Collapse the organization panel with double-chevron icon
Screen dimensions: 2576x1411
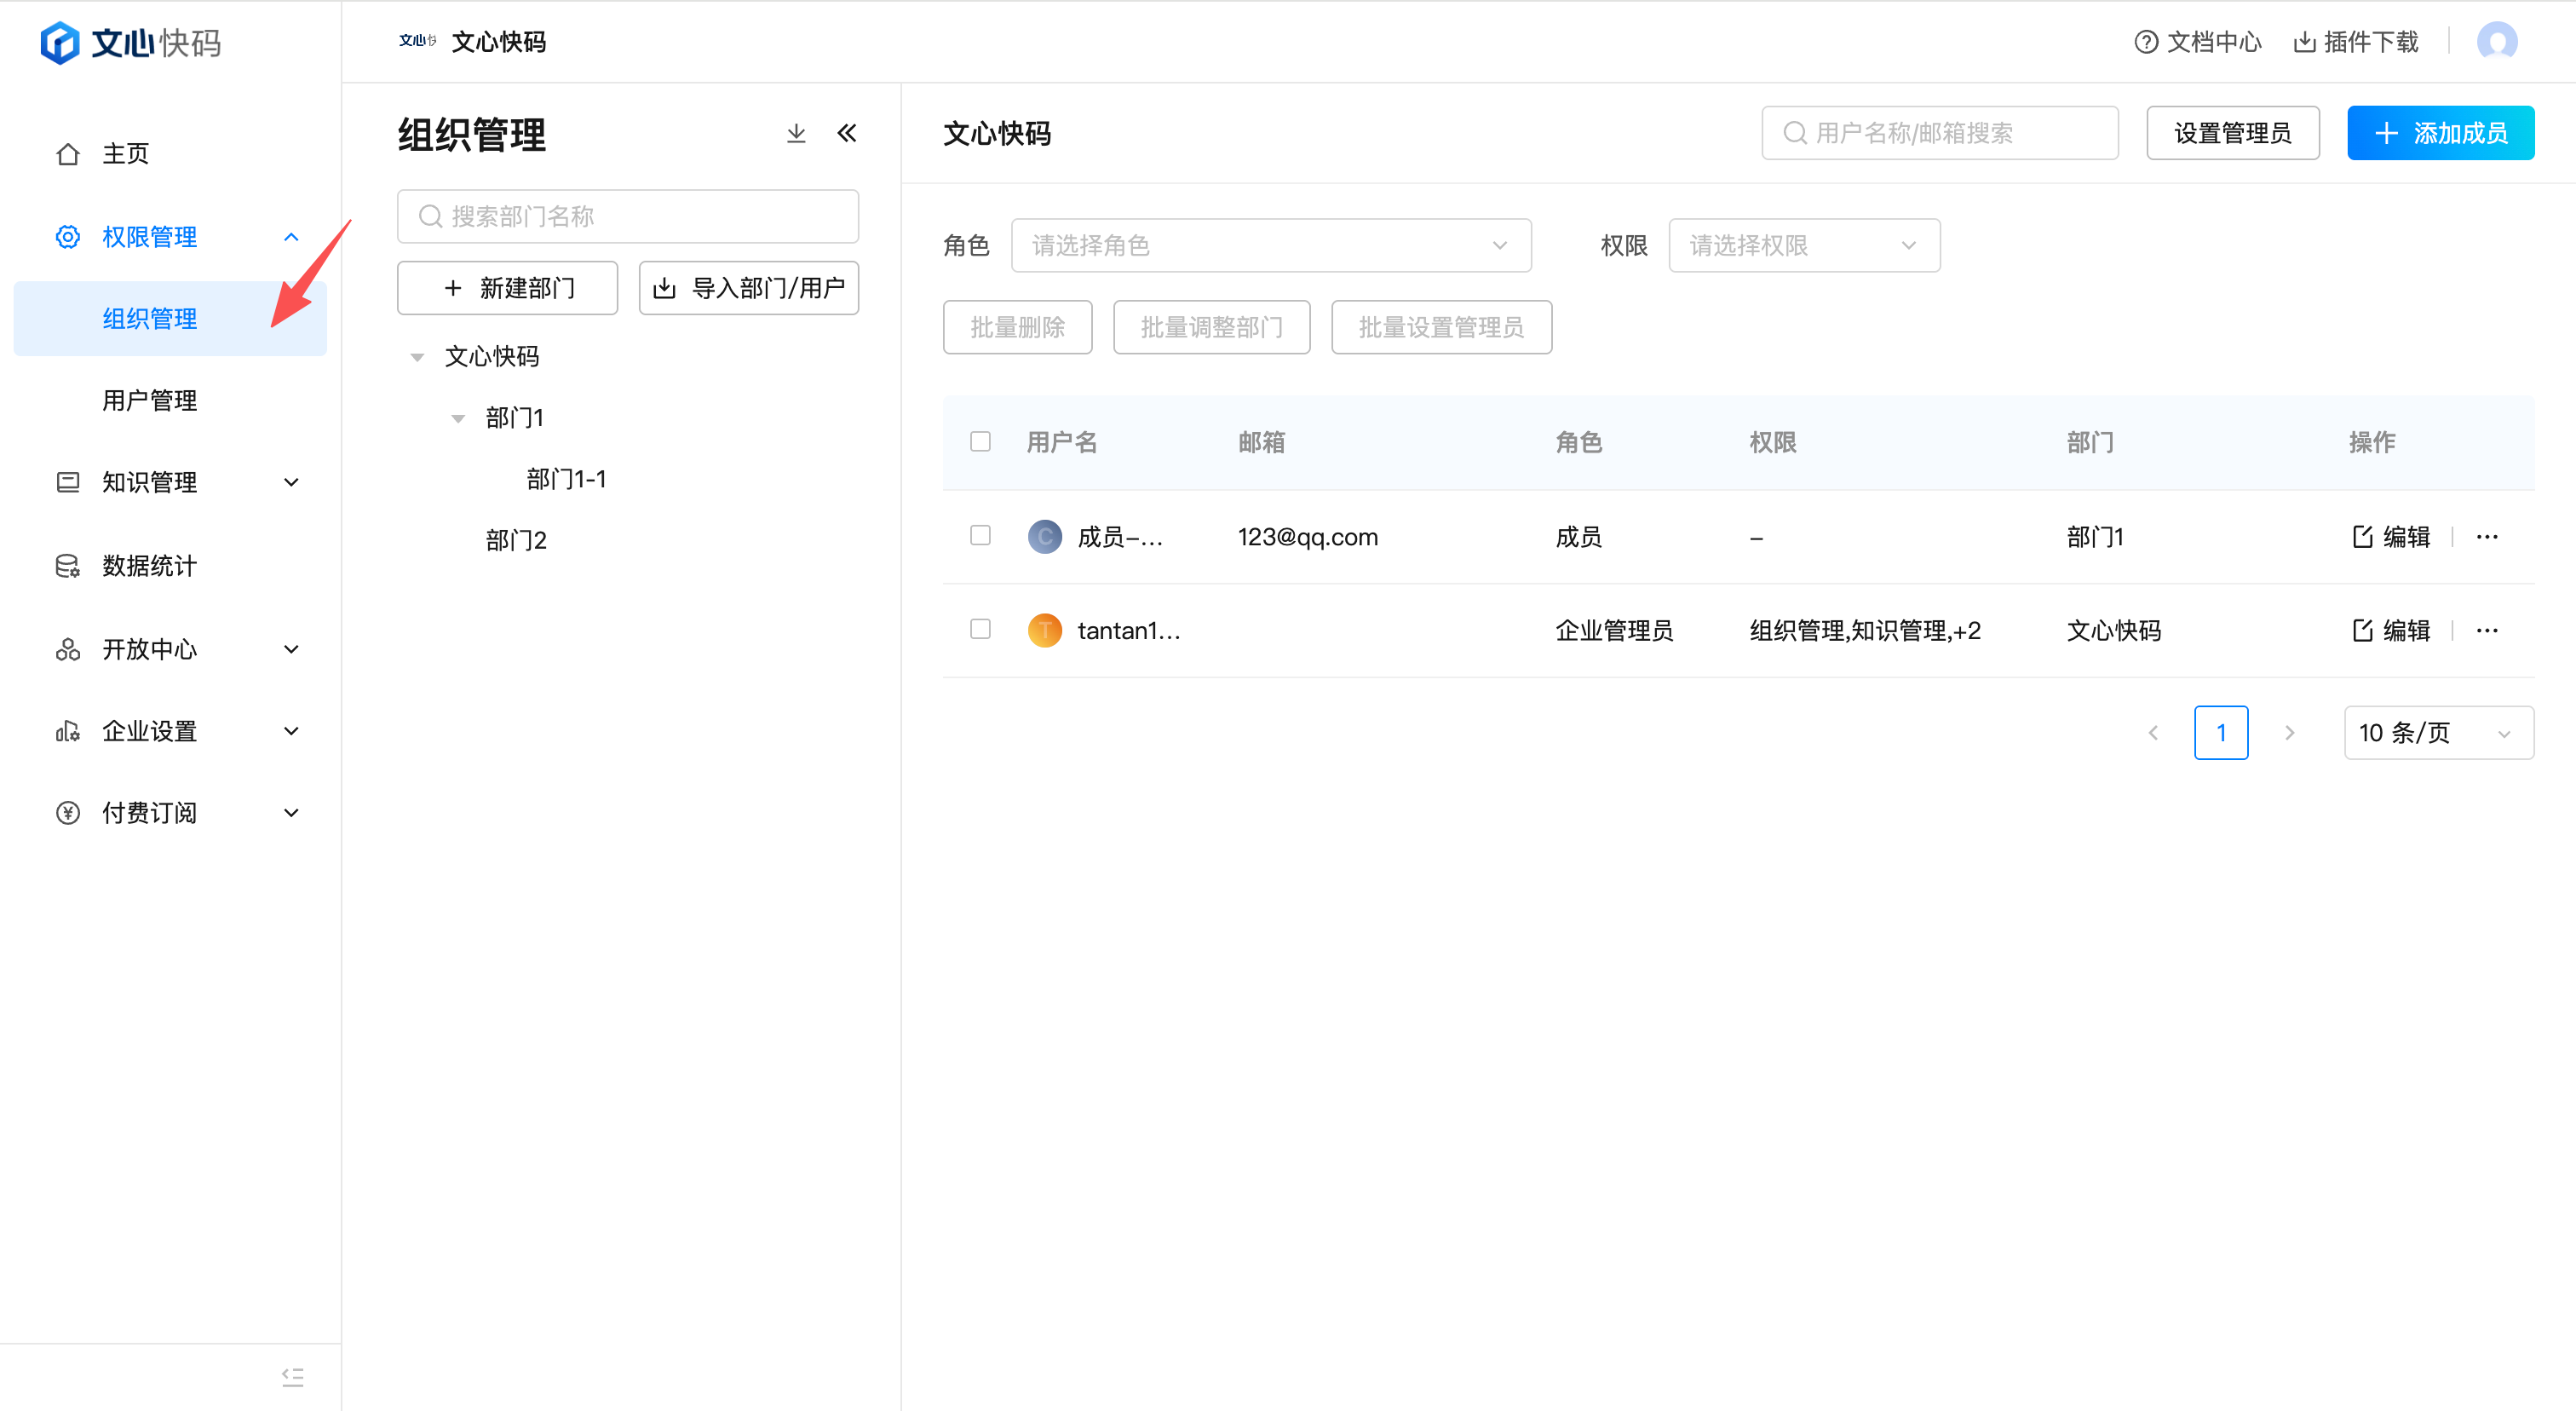click(847, 133)
